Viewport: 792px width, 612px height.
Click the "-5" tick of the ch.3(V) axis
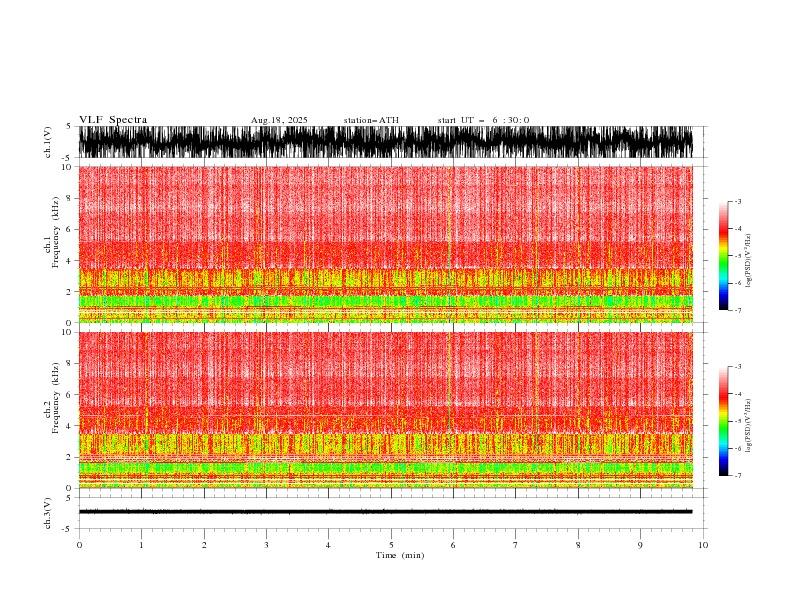68,529
